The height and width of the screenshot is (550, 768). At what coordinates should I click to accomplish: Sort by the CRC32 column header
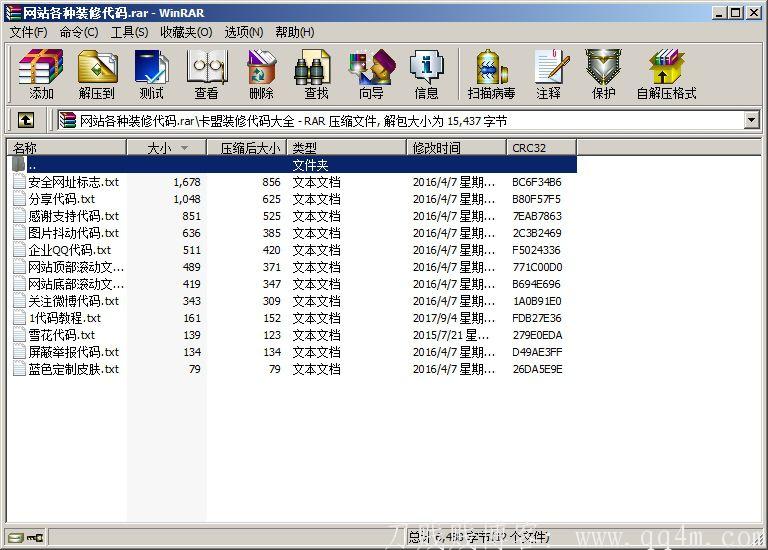pyautogui.click(x=542, y=147)
